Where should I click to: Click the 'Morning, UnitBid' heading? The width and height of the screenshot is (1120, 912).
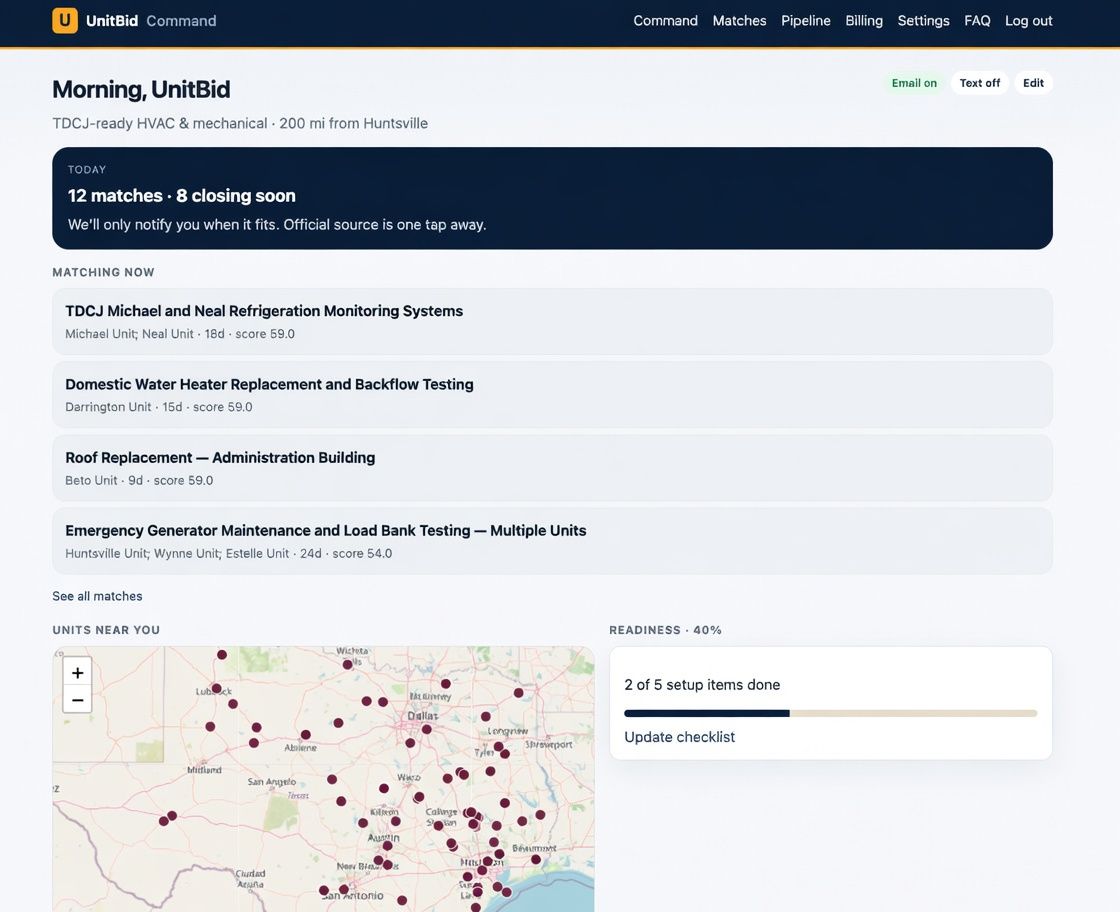[141, 89]
